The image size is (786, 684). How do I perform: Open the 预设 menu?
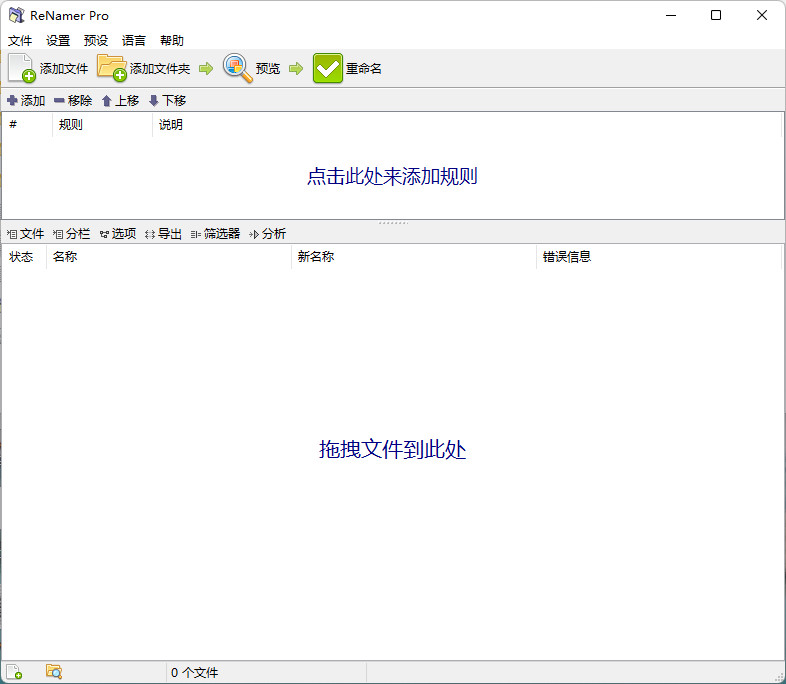(96, 41)
